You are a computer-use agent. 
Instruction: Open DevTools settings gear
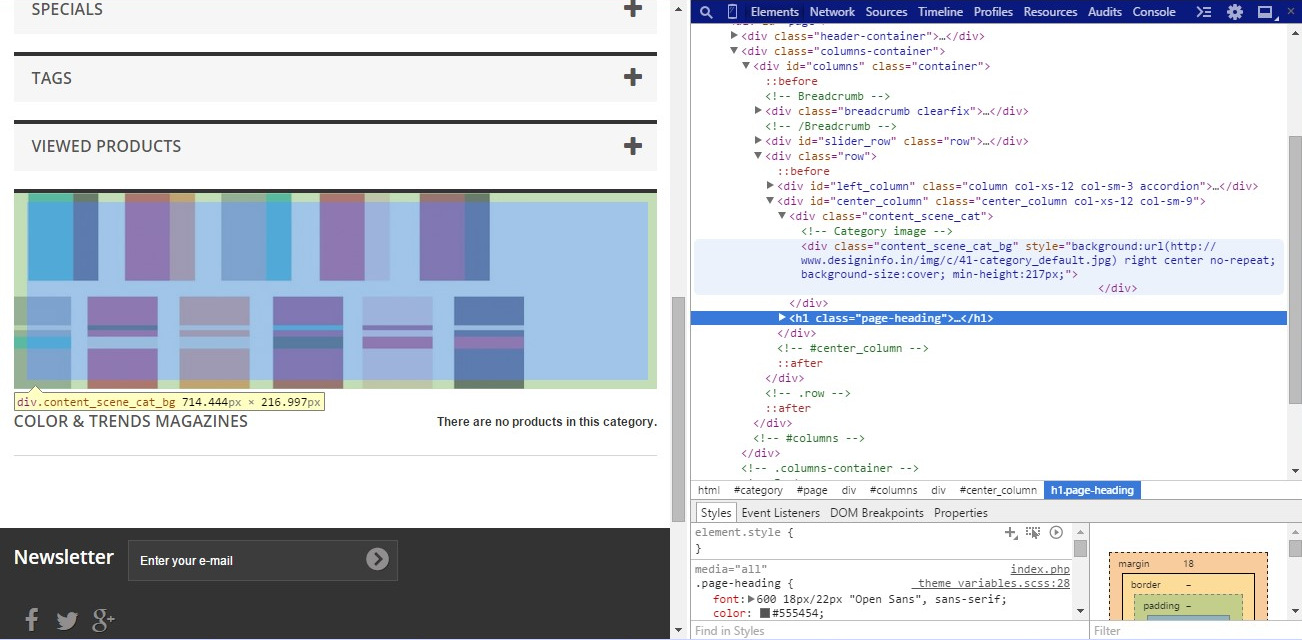pos(1235,12)
